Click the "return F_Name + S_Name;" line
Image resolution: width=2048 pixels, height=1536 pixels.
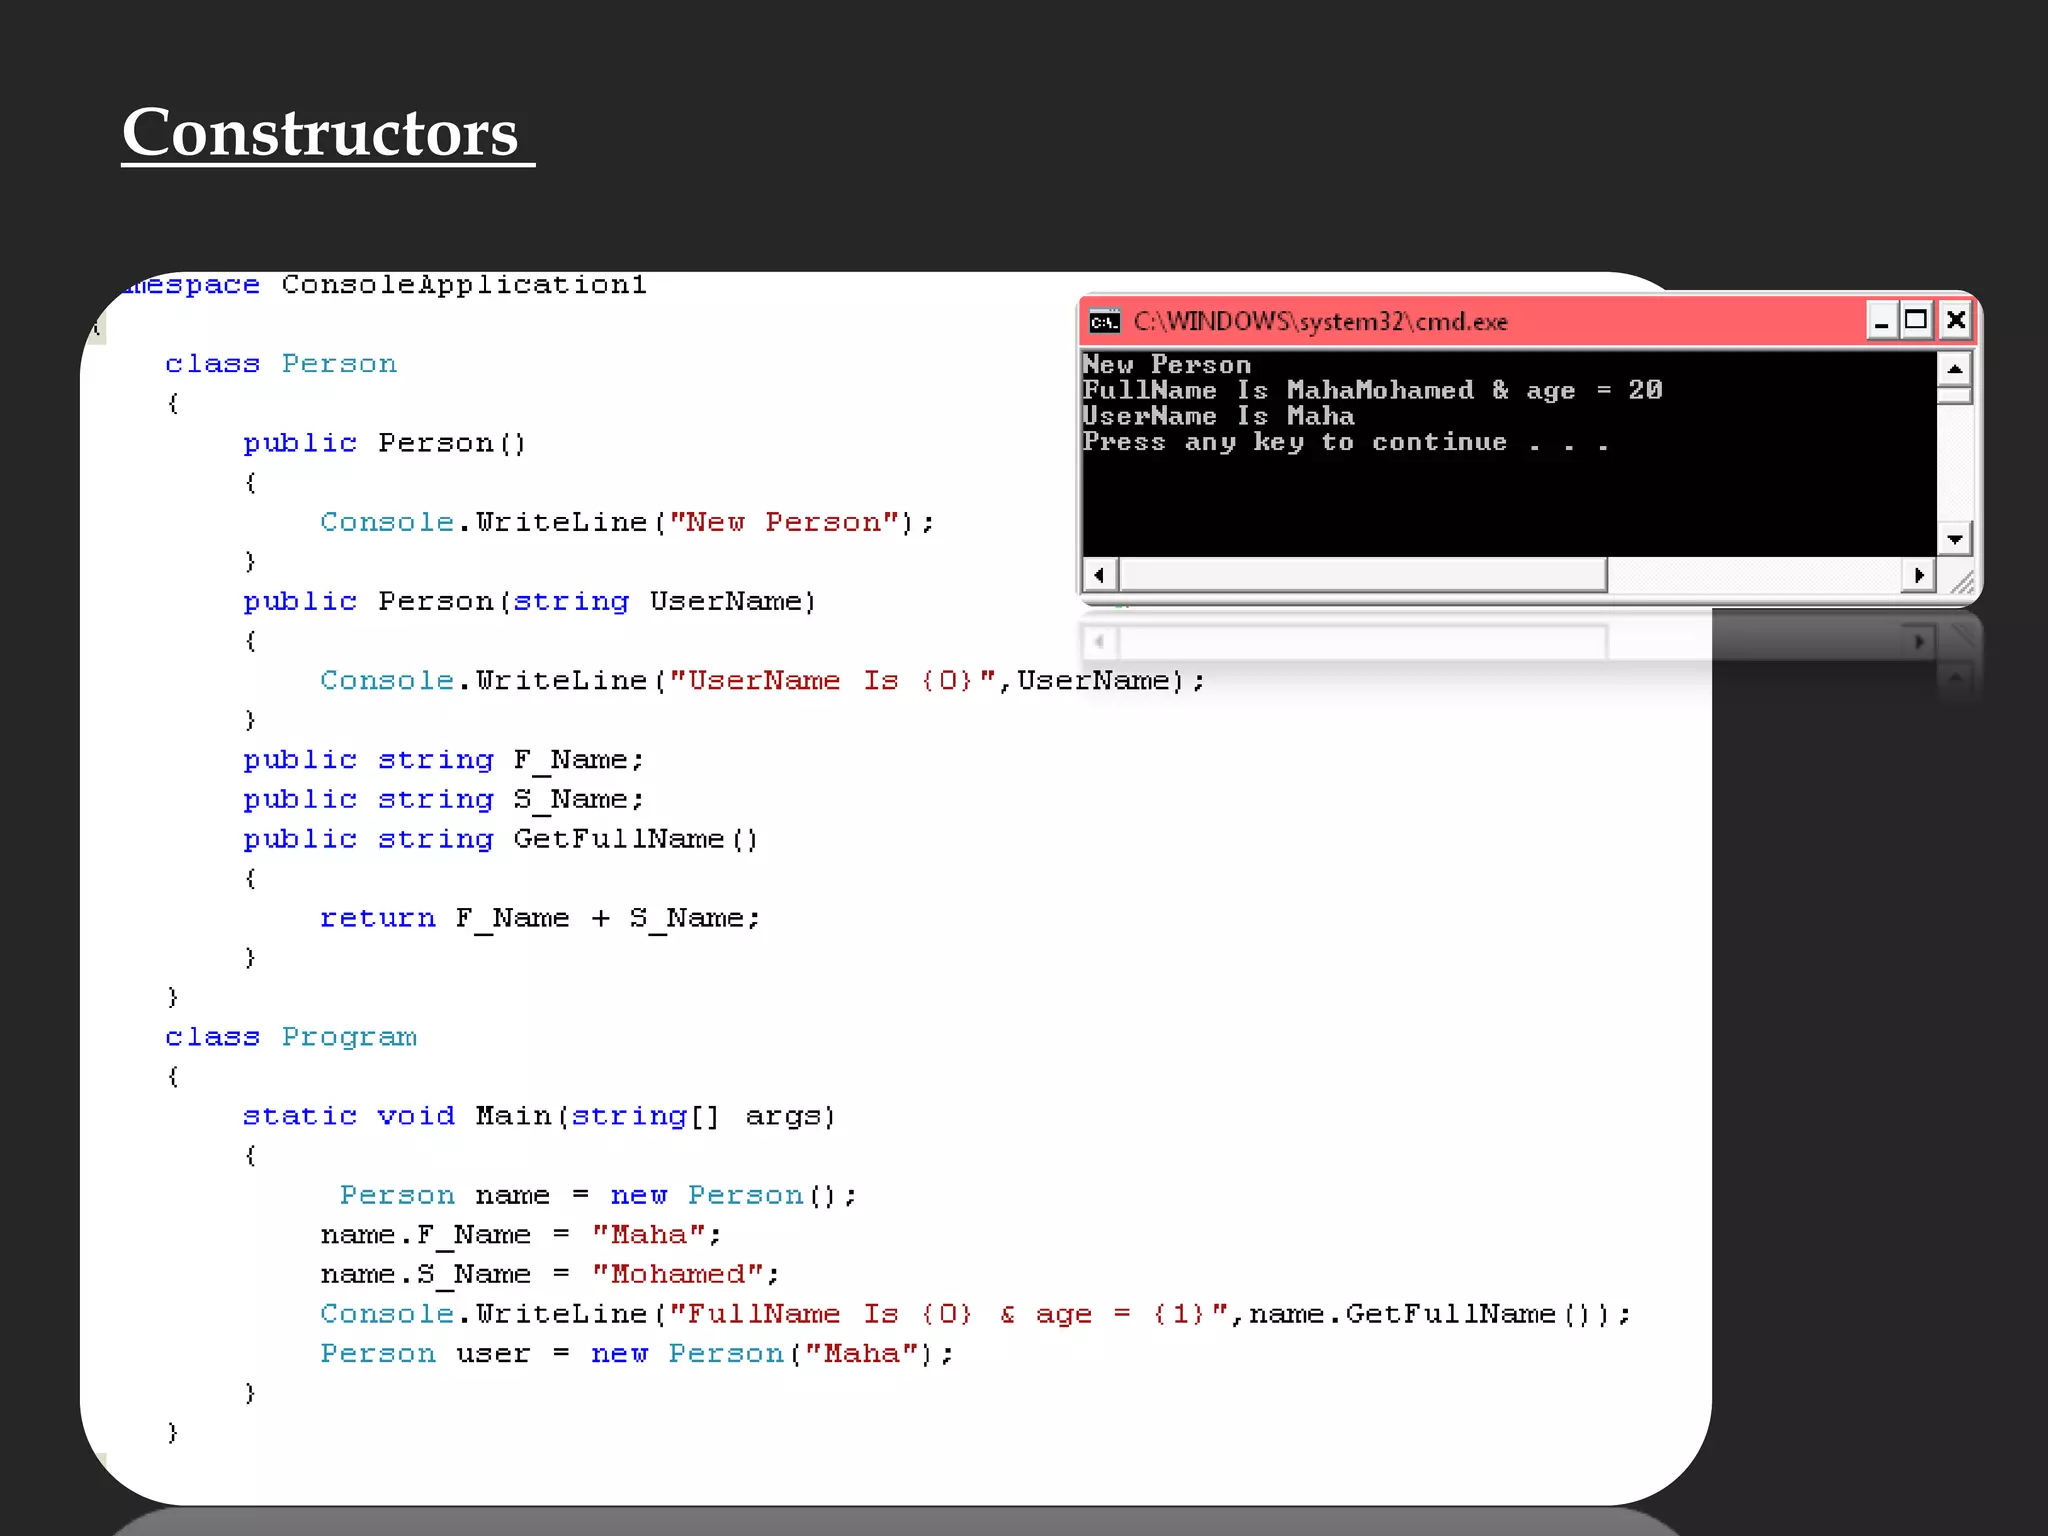pos(540,918)
